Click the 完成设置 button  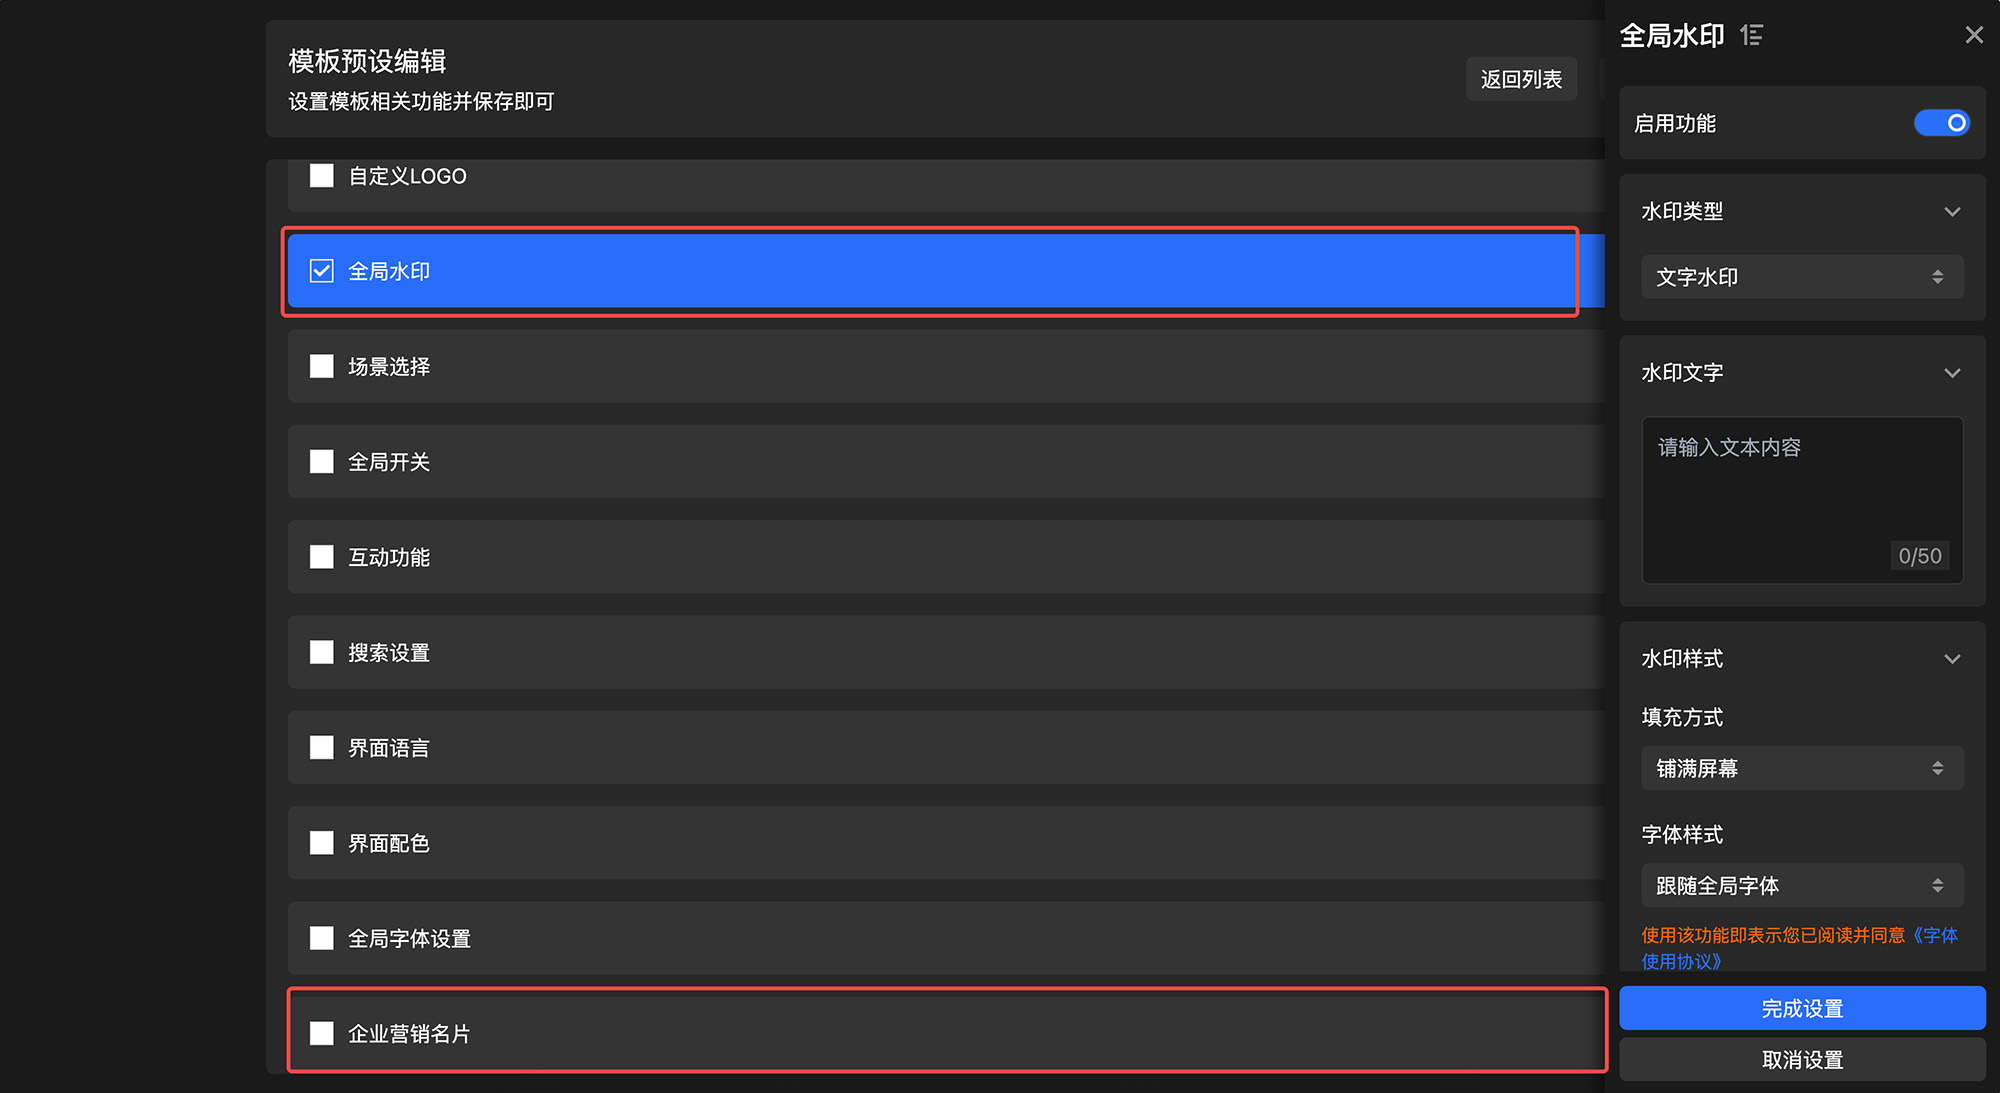1801,1008
